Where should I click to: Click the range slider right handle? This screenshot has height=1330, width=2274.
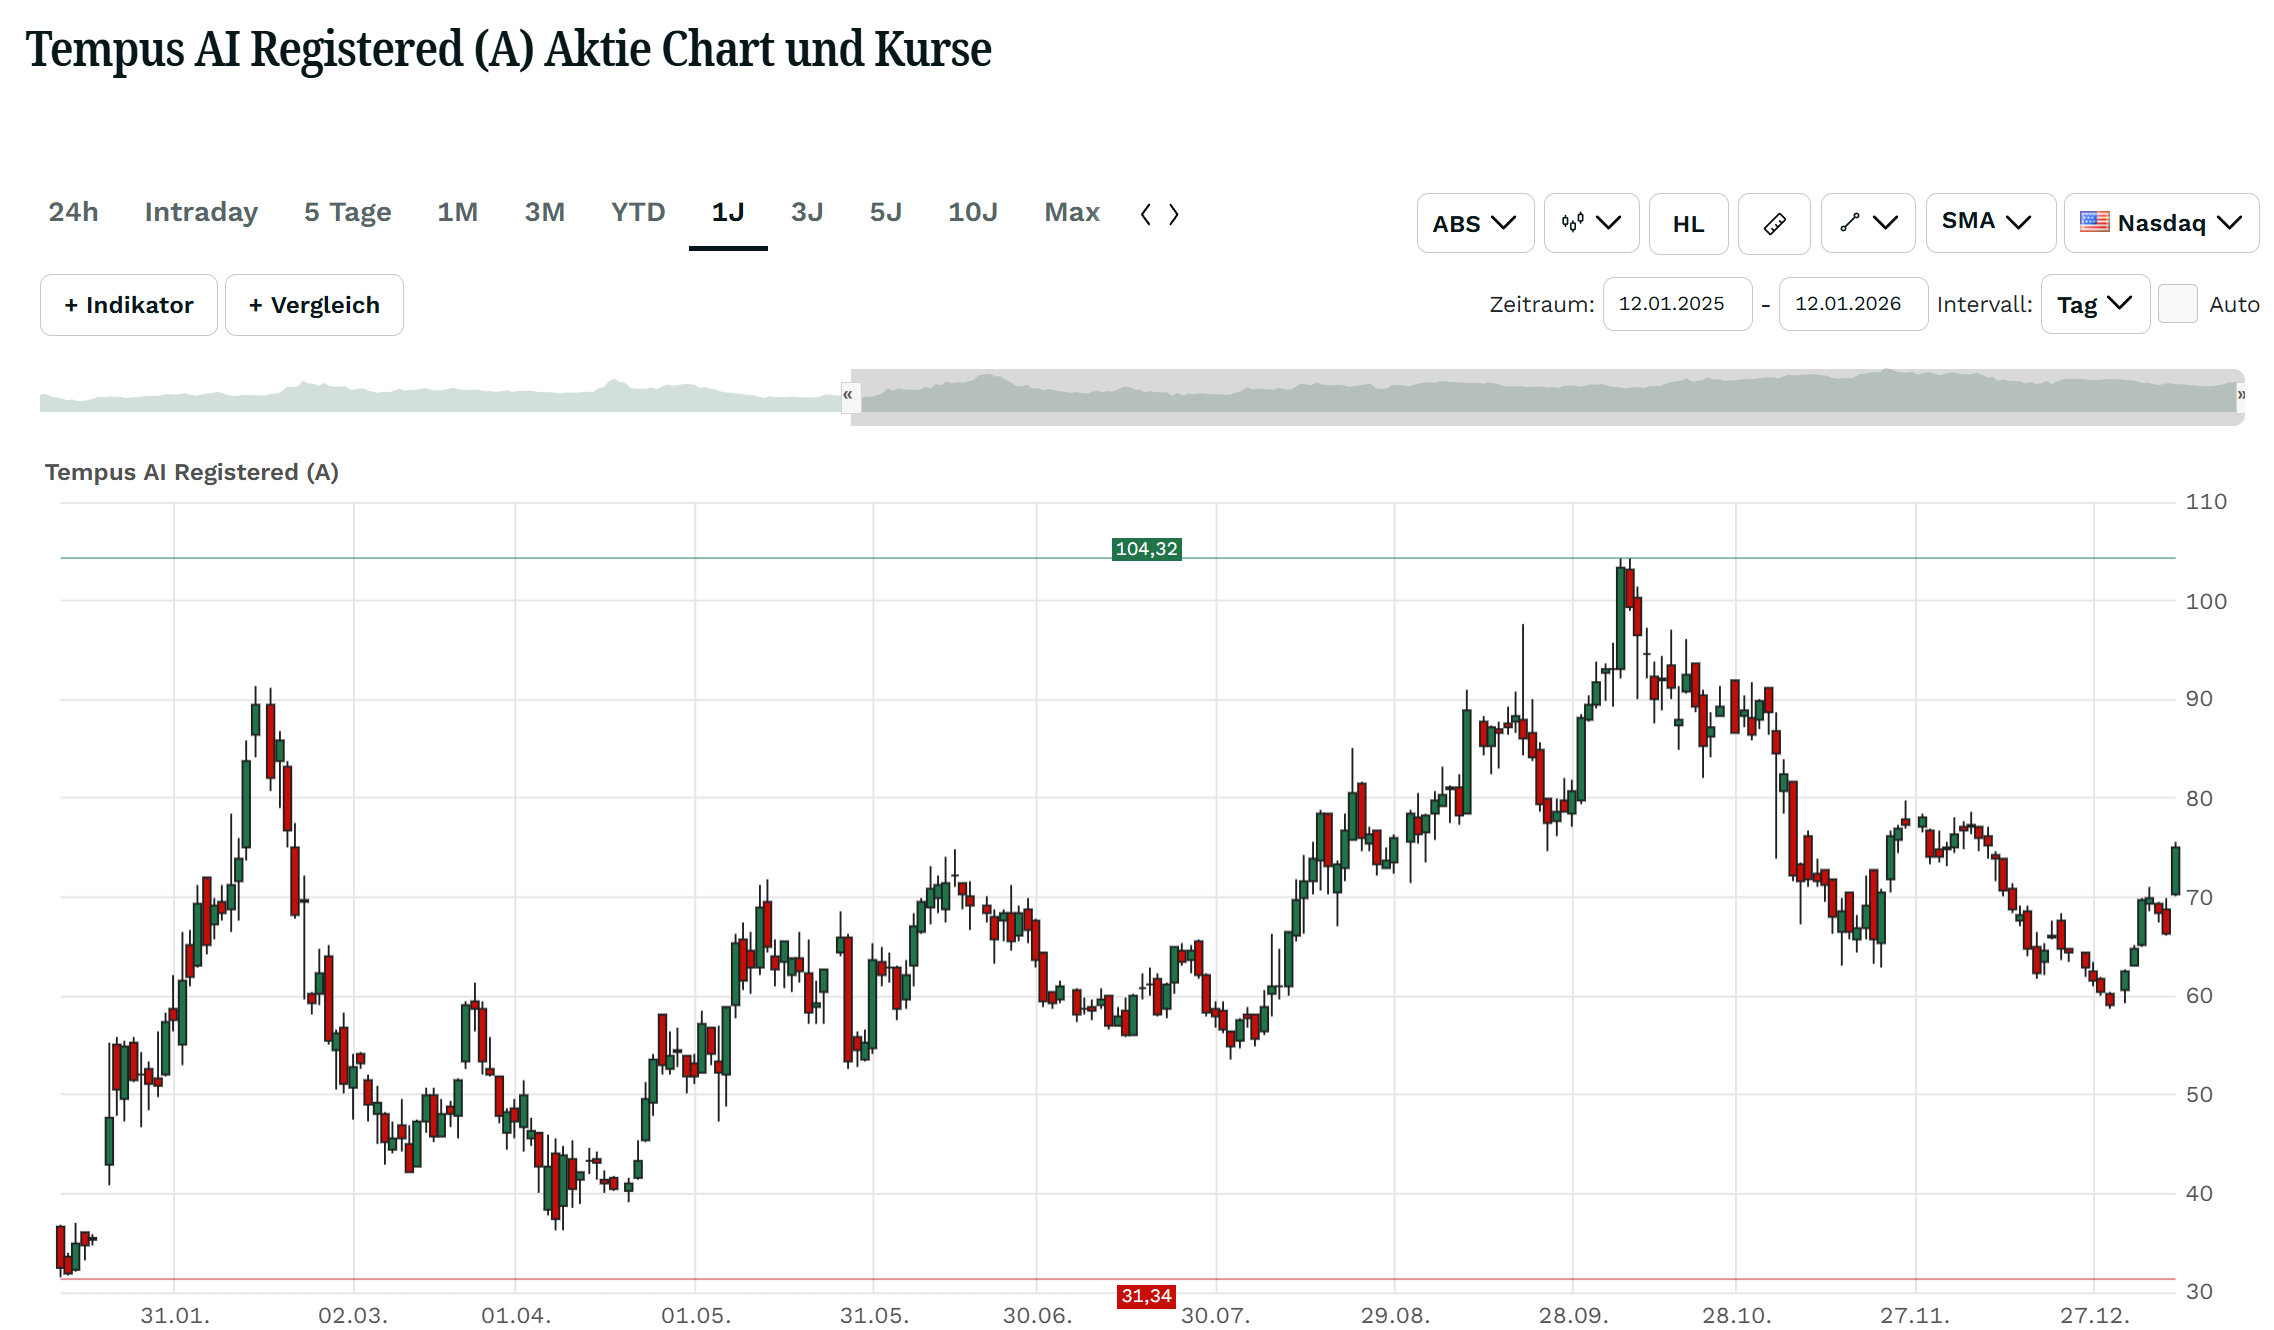(x=2240, y=395)
